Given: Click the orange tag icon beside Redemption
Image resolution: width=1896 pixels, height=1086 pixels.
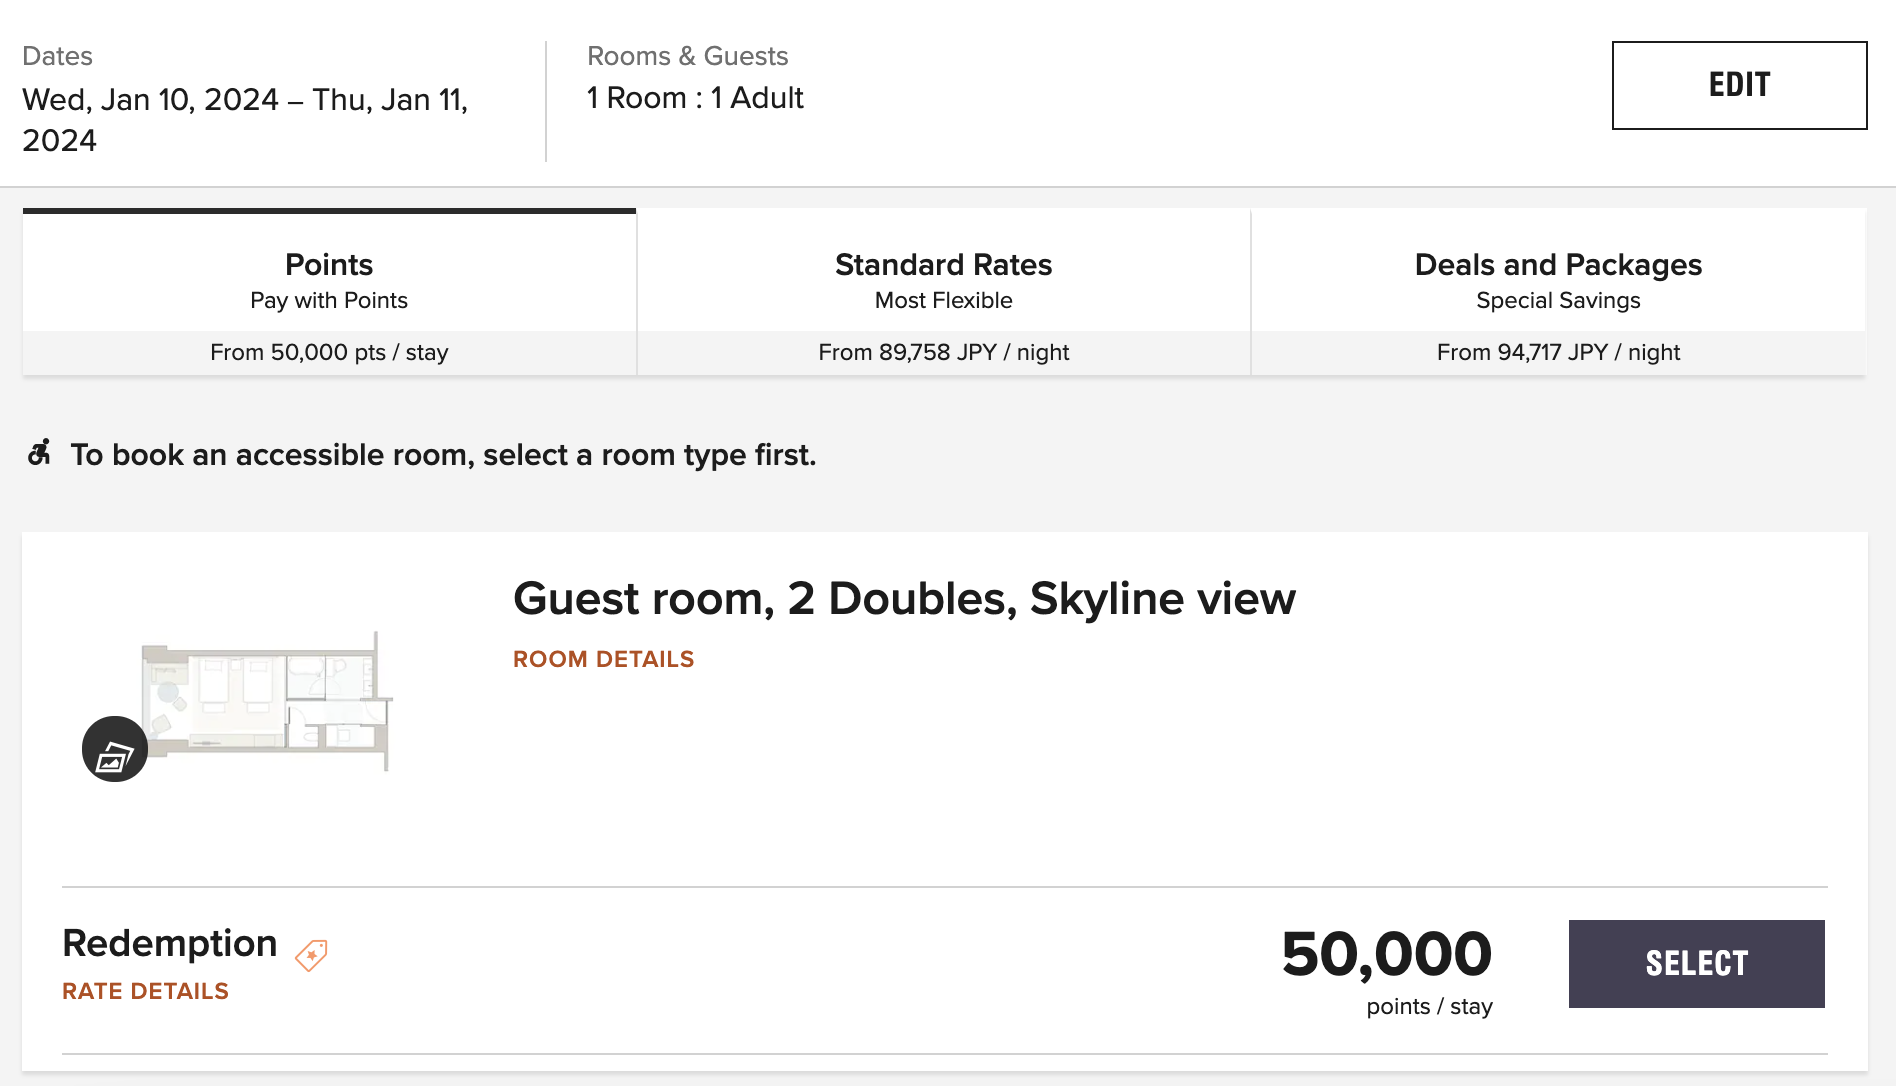Looking at the screenshot, I should pos(311,955).
